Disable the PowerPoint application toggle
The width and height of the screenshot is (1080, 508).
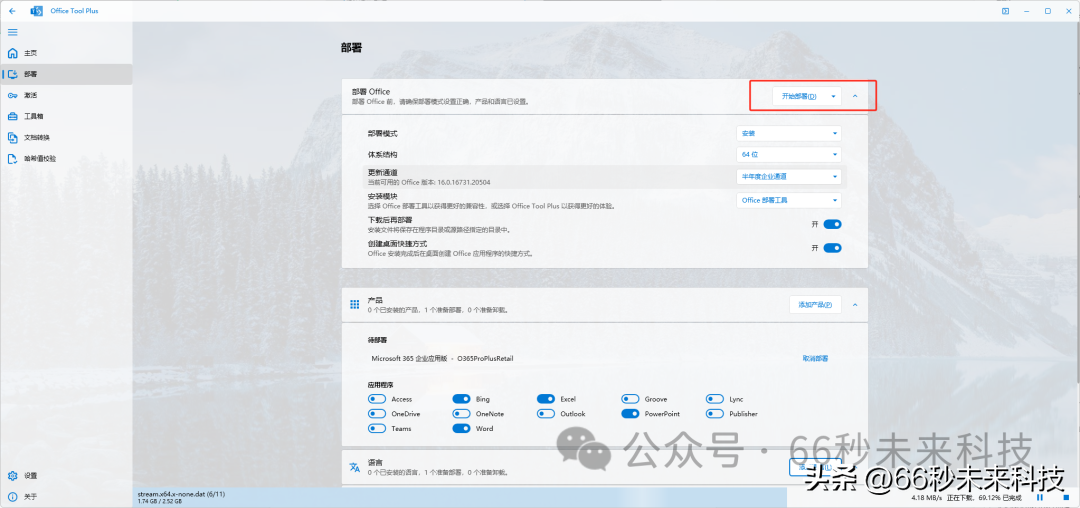[630, 414]
